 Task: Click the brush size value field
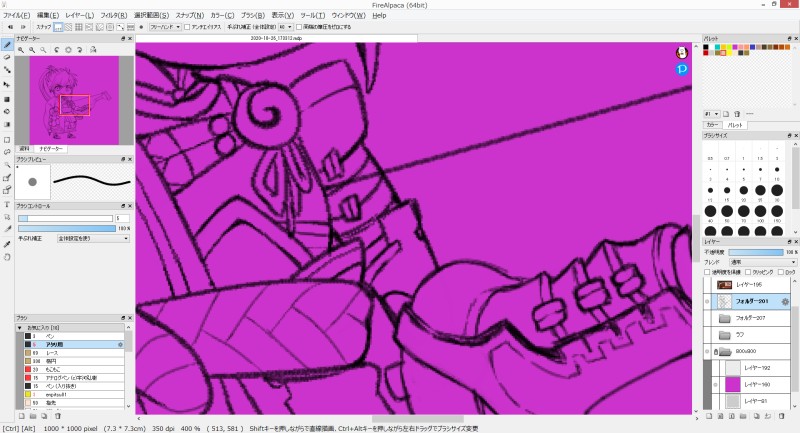tap(122, 218)
